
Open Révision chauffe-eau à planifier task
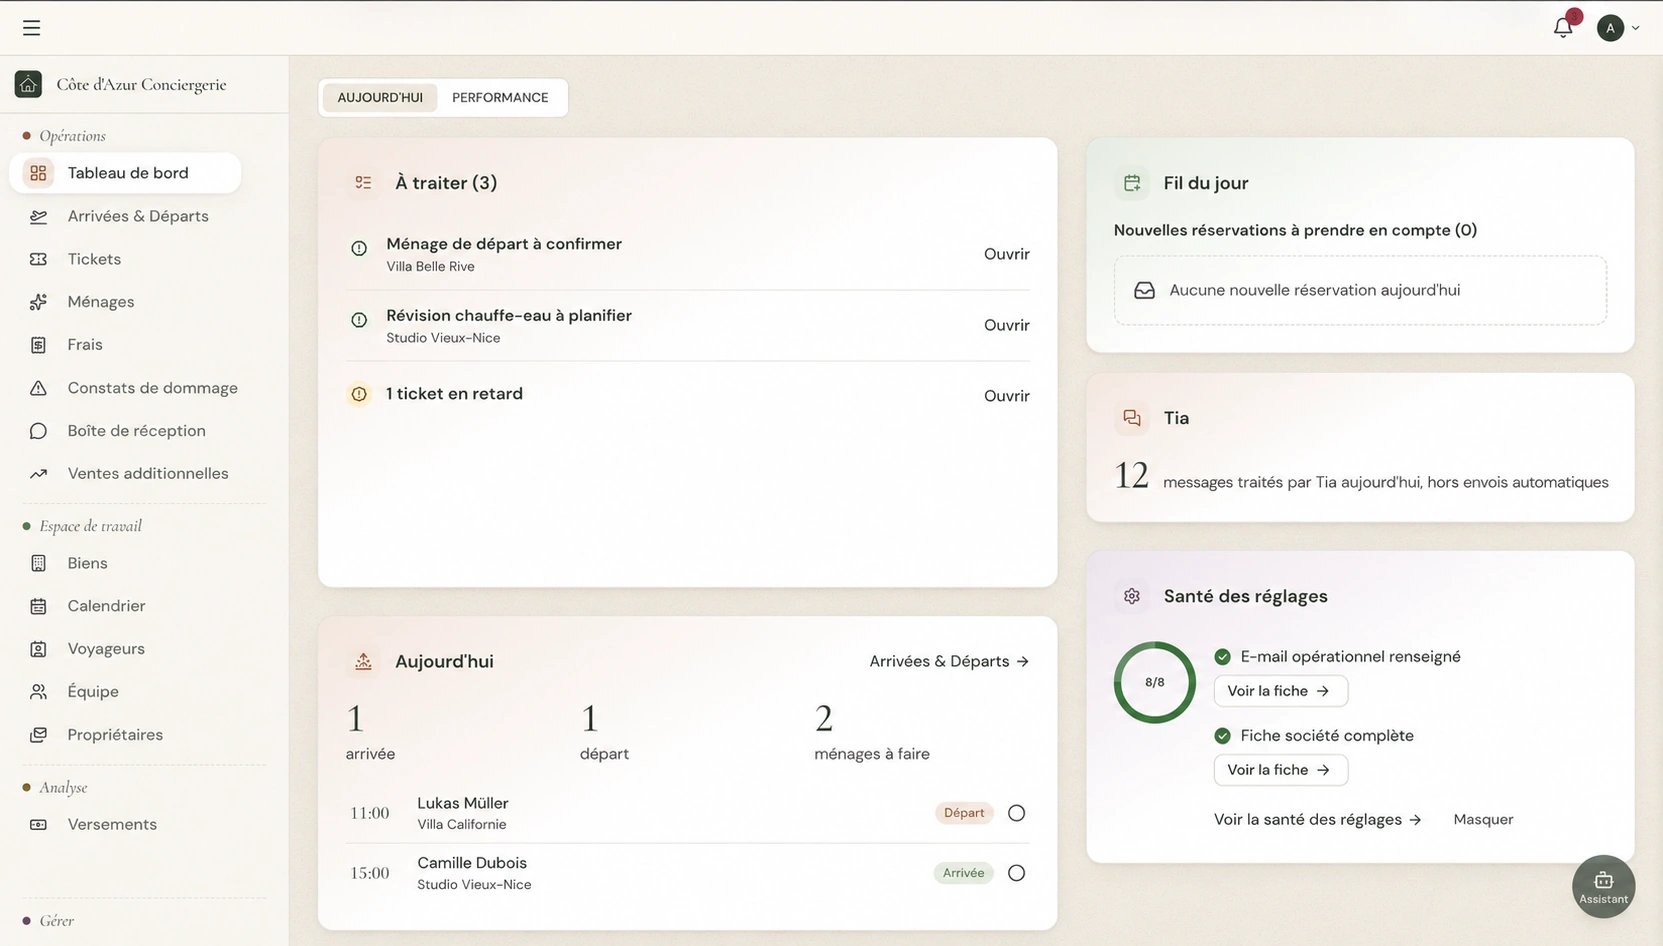coord(1006,325)
